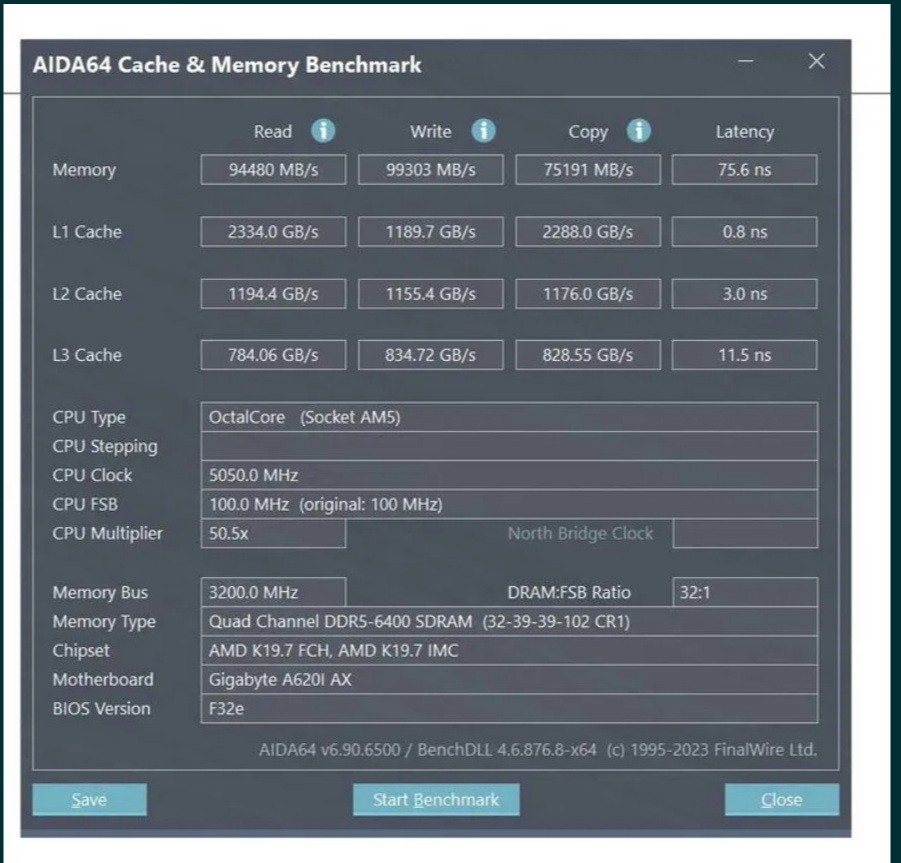Click the AIDA64 Cache & Memory Benchmark title

(x=228, y=65)
